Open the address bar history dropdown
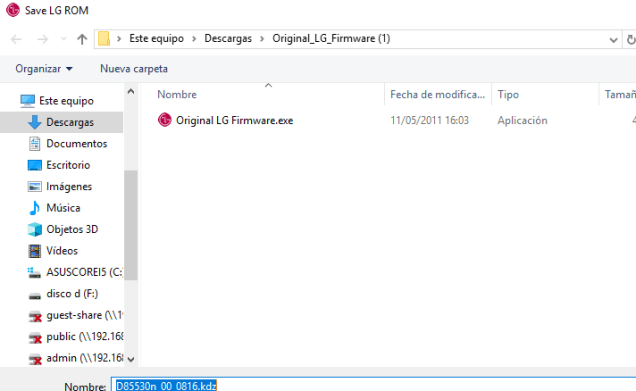This screenshot has height=391, width=636. tap(613, 40)
